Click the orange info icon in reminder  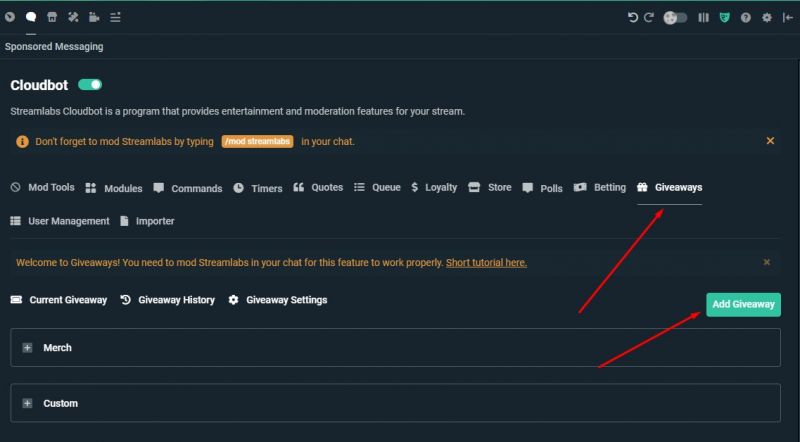22,141
